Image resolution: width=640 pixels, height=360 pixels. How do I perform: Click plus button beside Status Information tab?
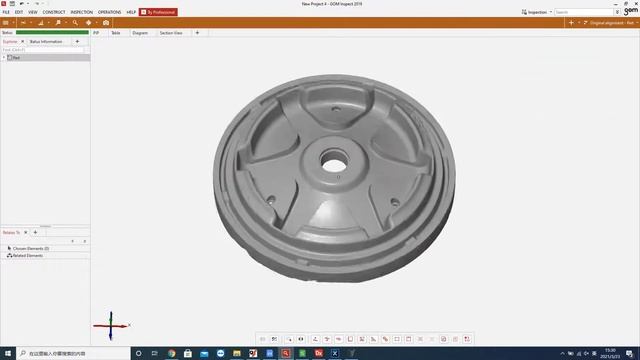click(77, 42)
